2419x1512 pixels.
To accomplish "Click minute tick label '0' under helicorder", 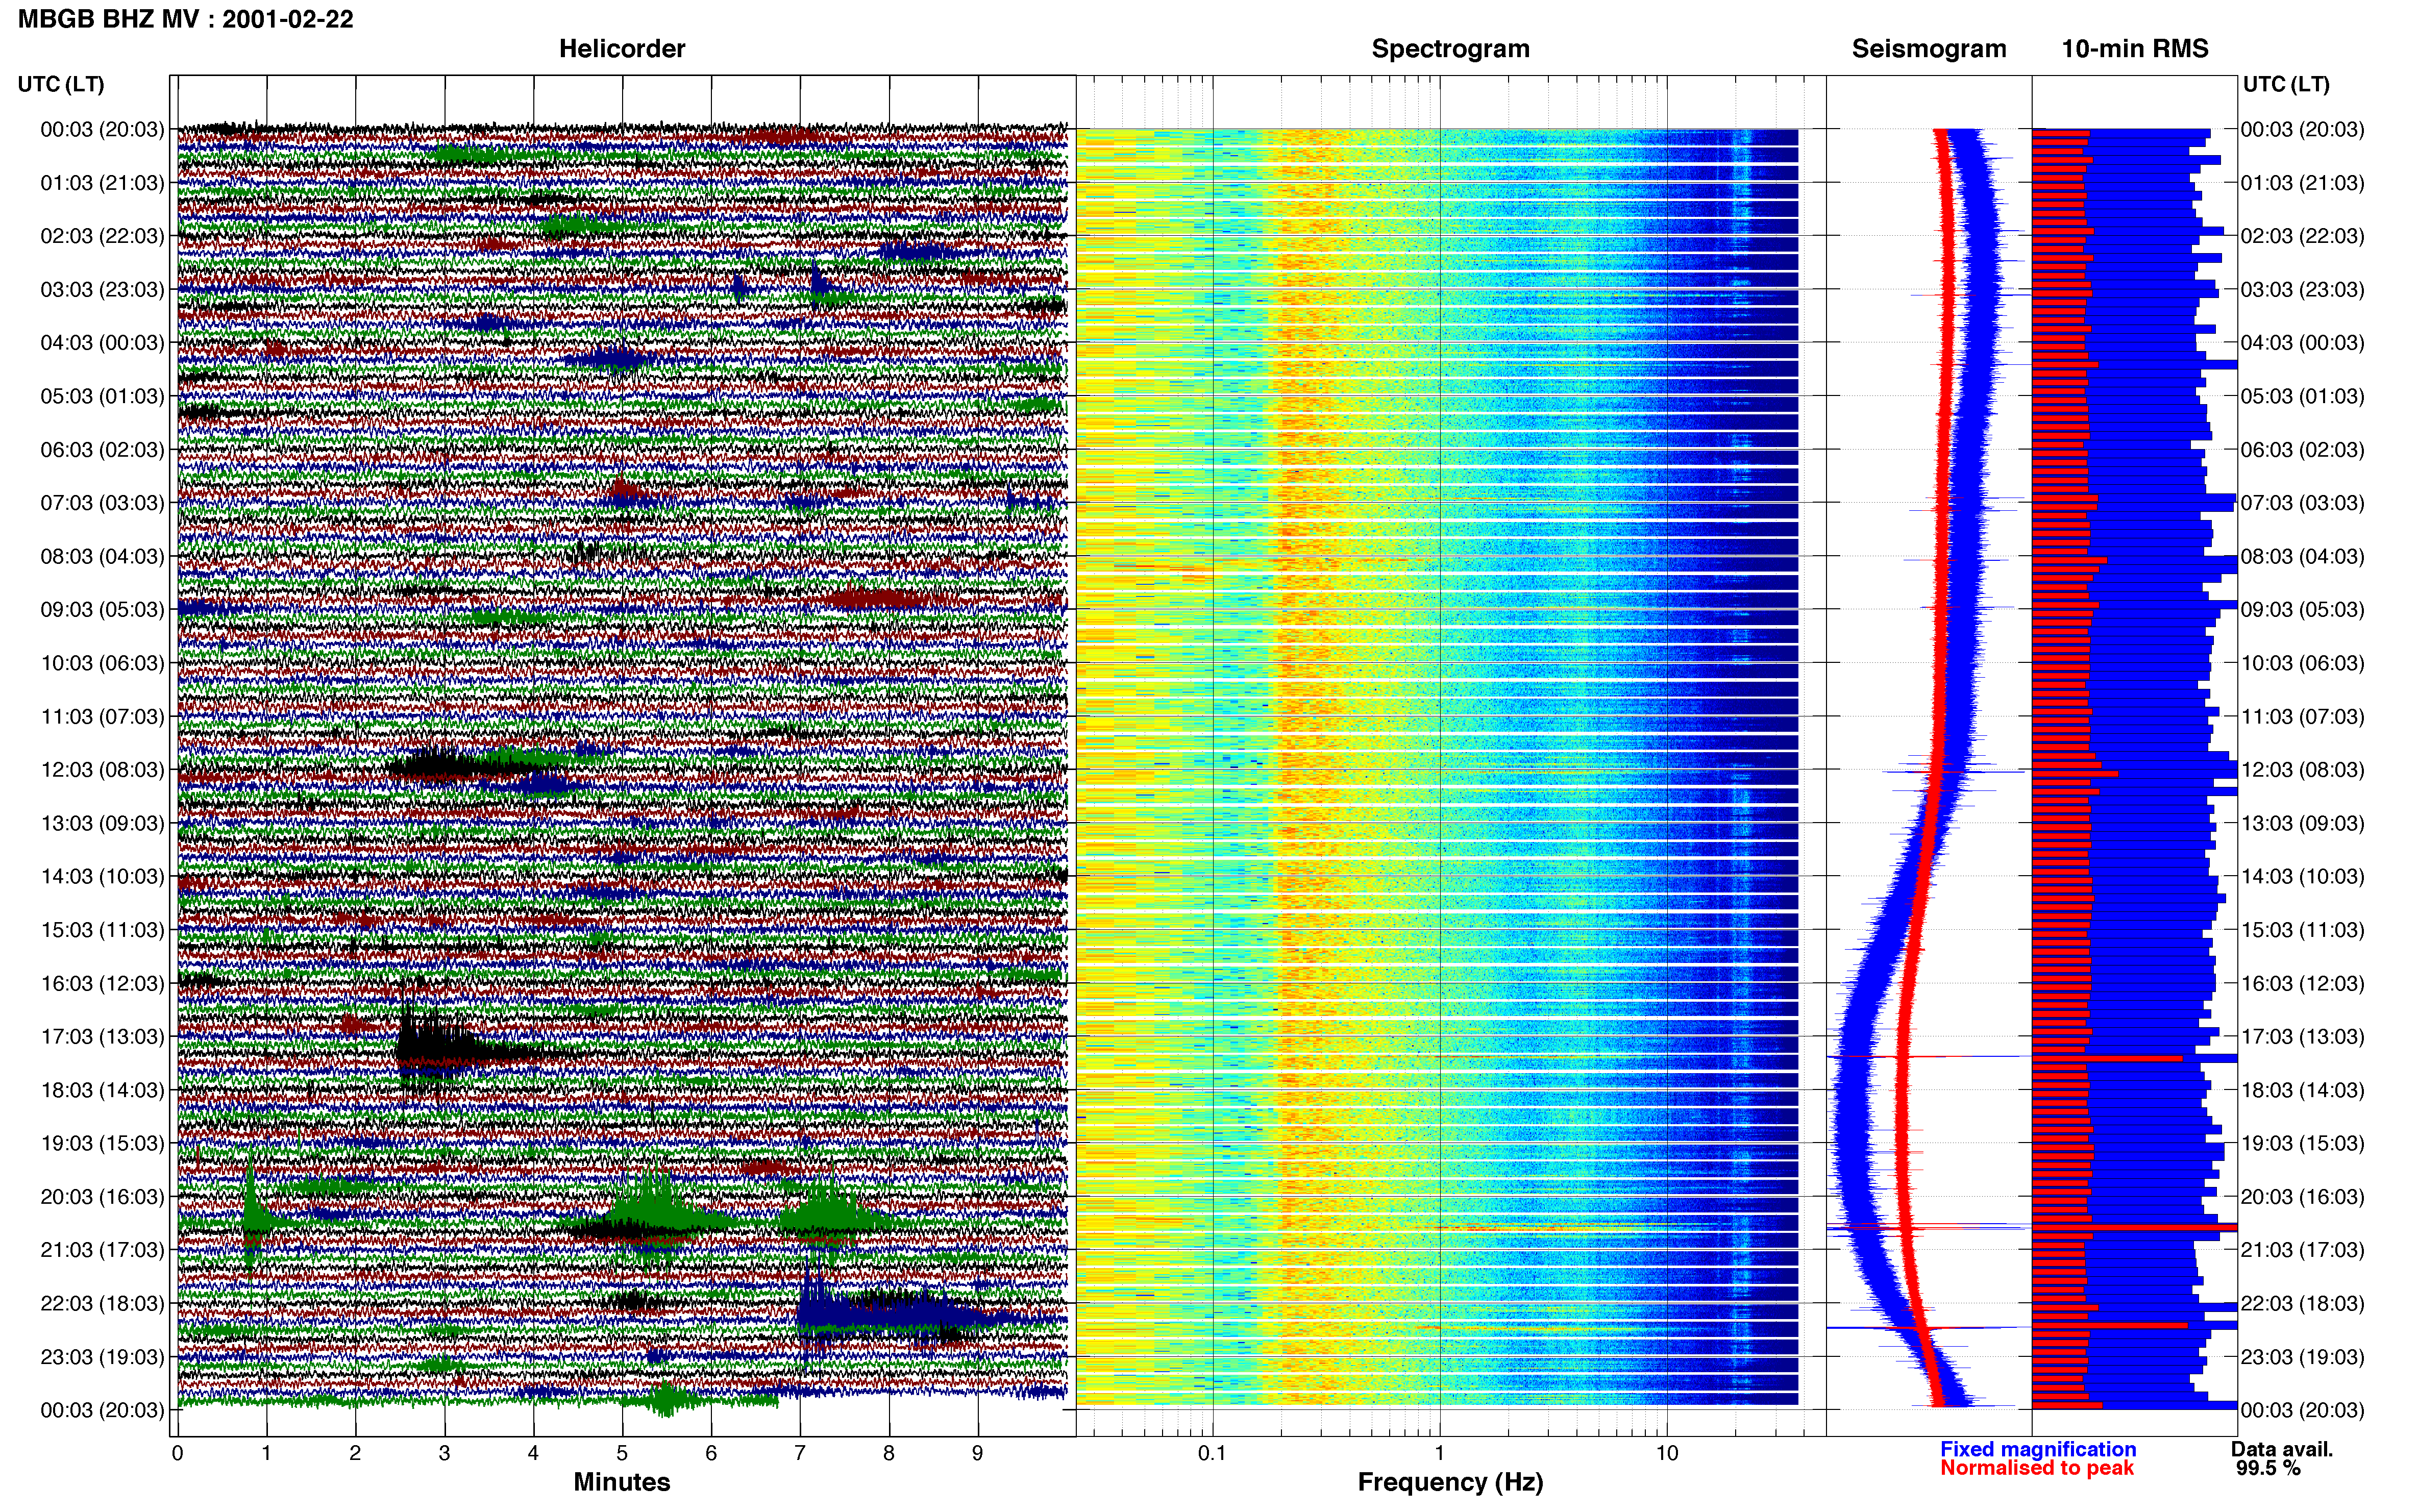I will coord(177,1454).
